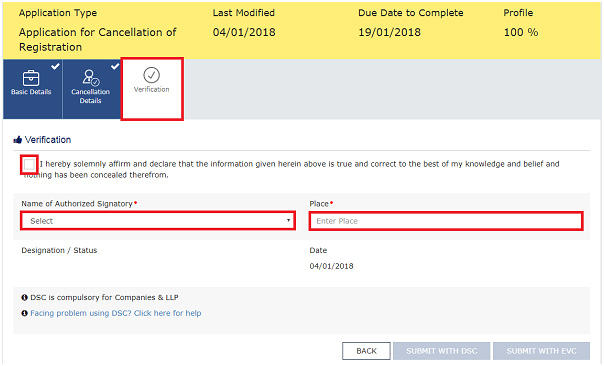Click the person icon in Cancellation Details
Image resolution: width=604 pixels, height=366 pixels.
point(91,77)
